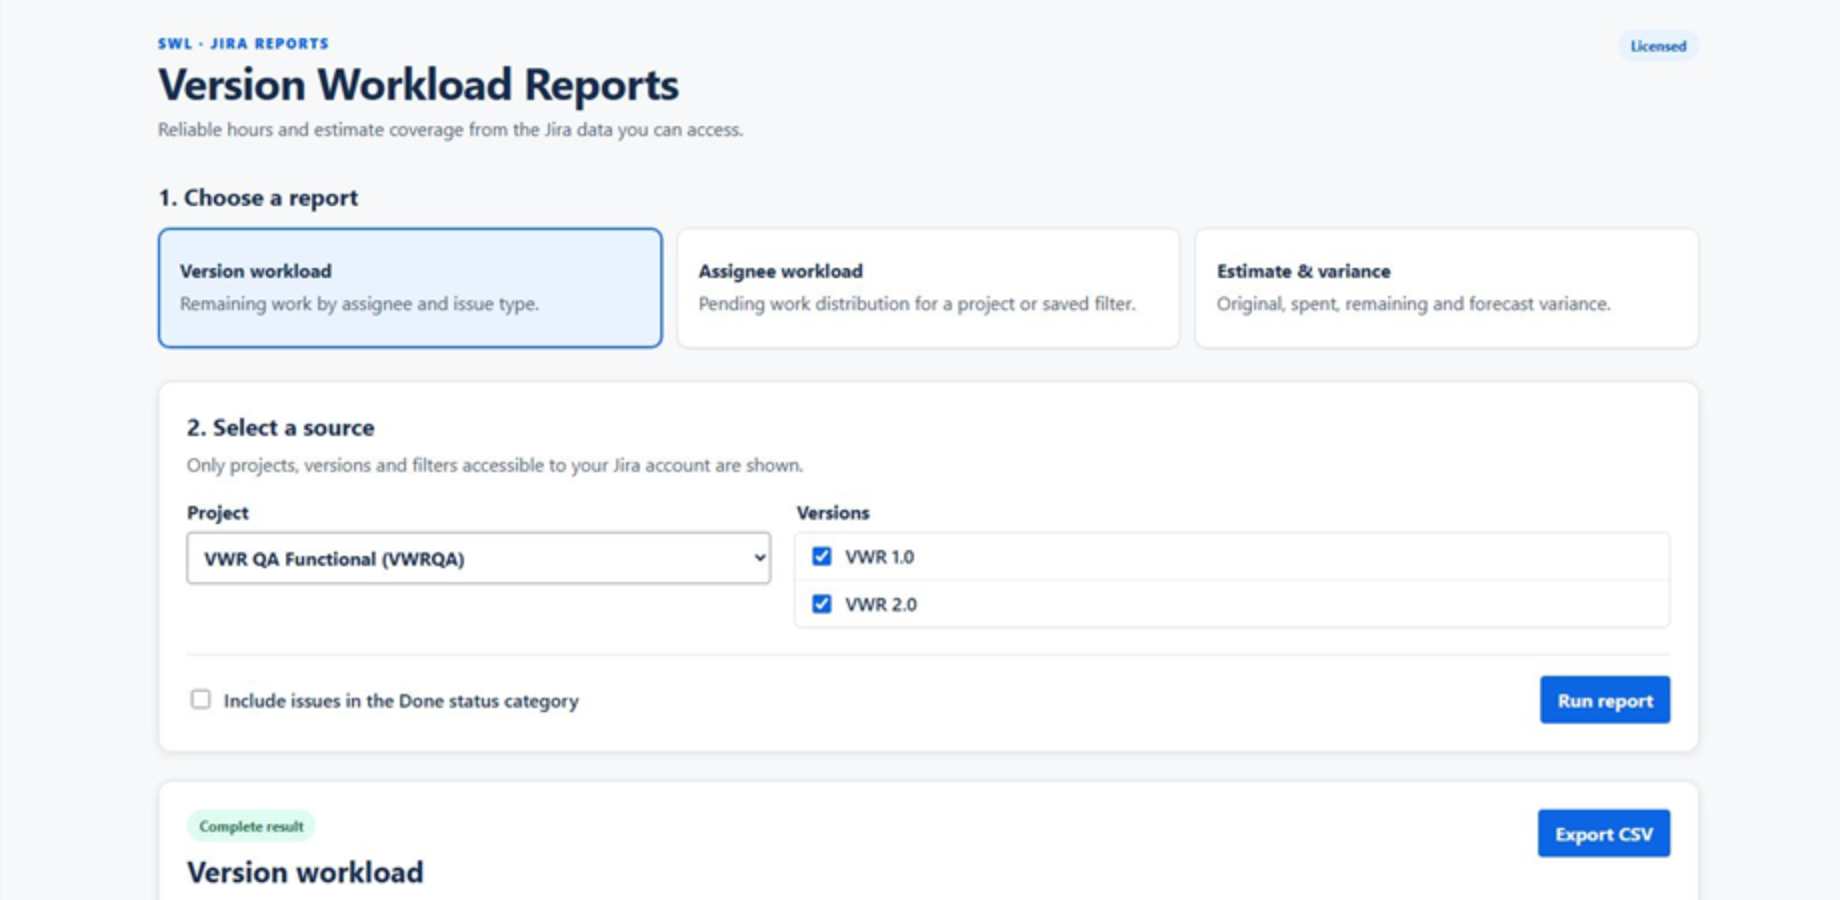Screen dimensions: 1840x900
Task: Click the SWL · JIRA REPORTS breadcrumb text
Action: [243, 43]
